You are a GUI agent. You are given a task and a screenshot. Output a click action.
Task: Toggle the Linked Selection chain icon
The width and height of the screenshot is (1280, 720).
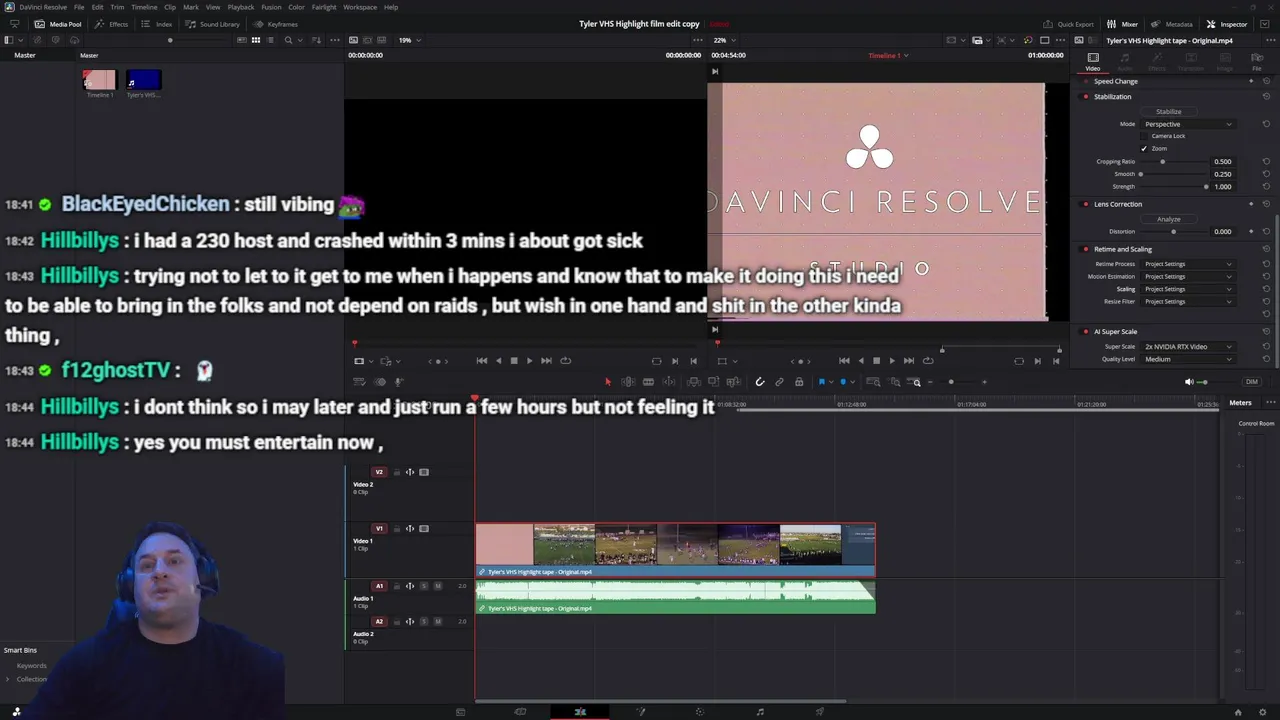(x=779, y=382)
